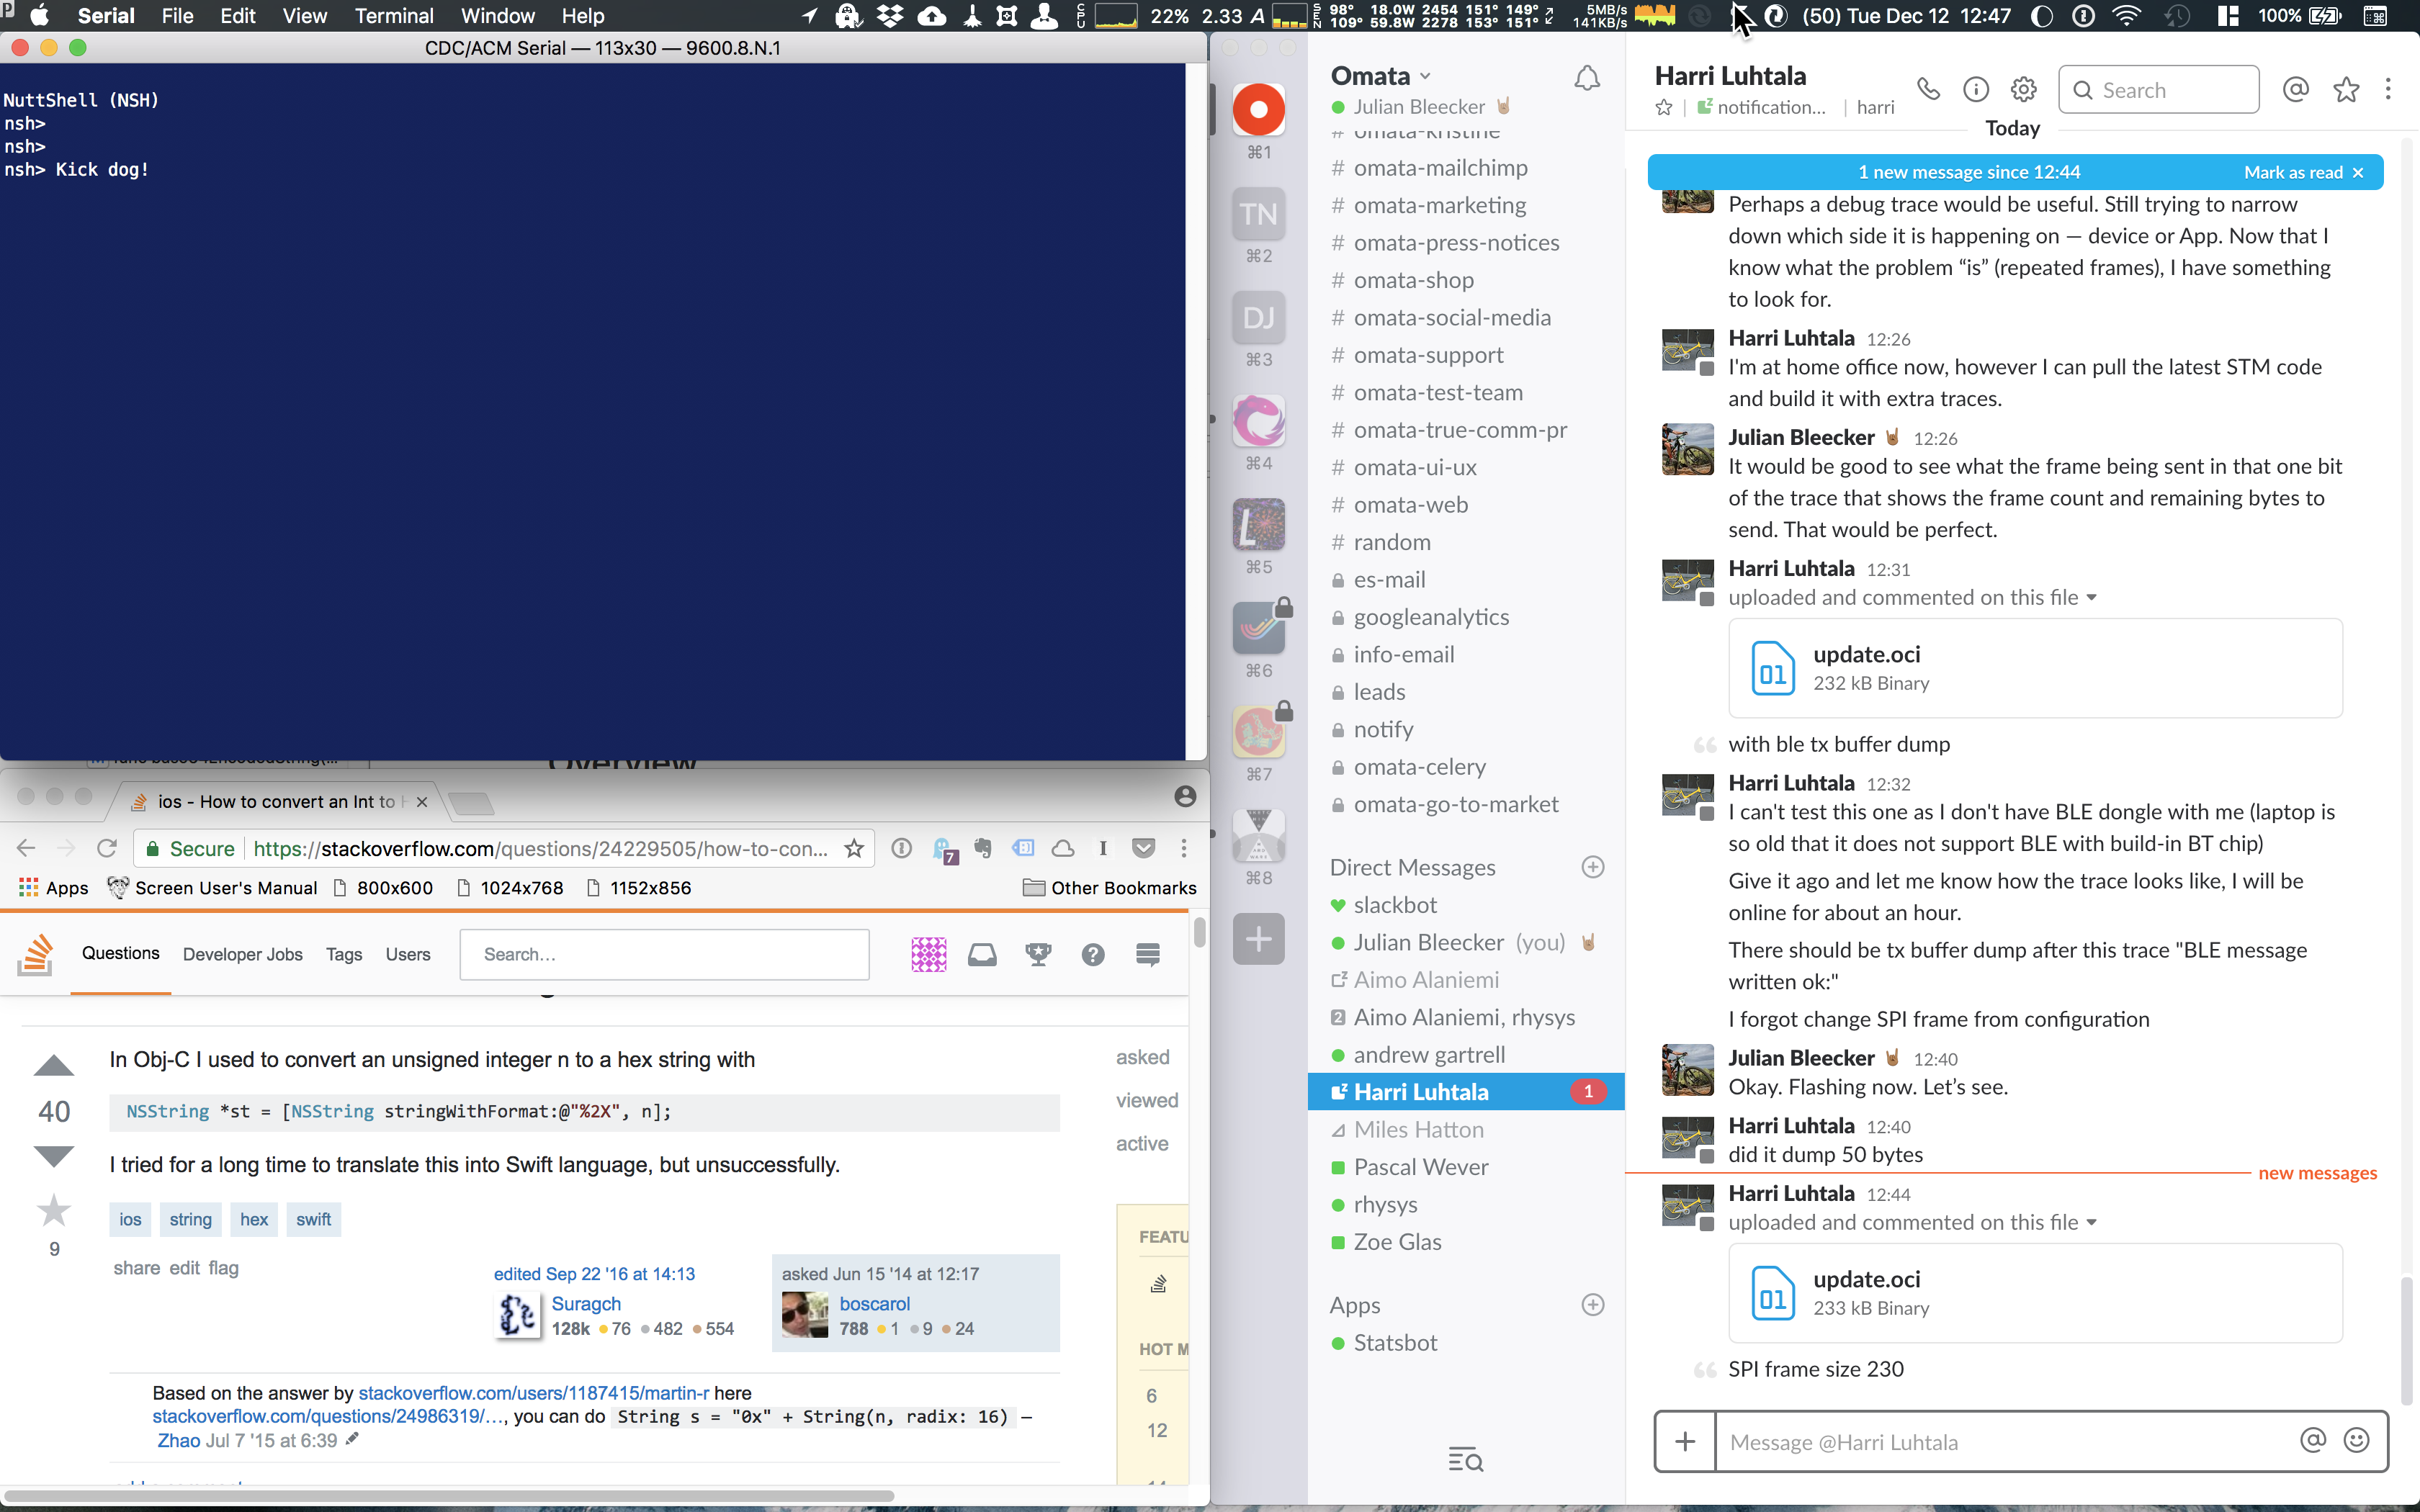
Task: Favorite the Stack Overflow question star
Action: click(54, 1210)
